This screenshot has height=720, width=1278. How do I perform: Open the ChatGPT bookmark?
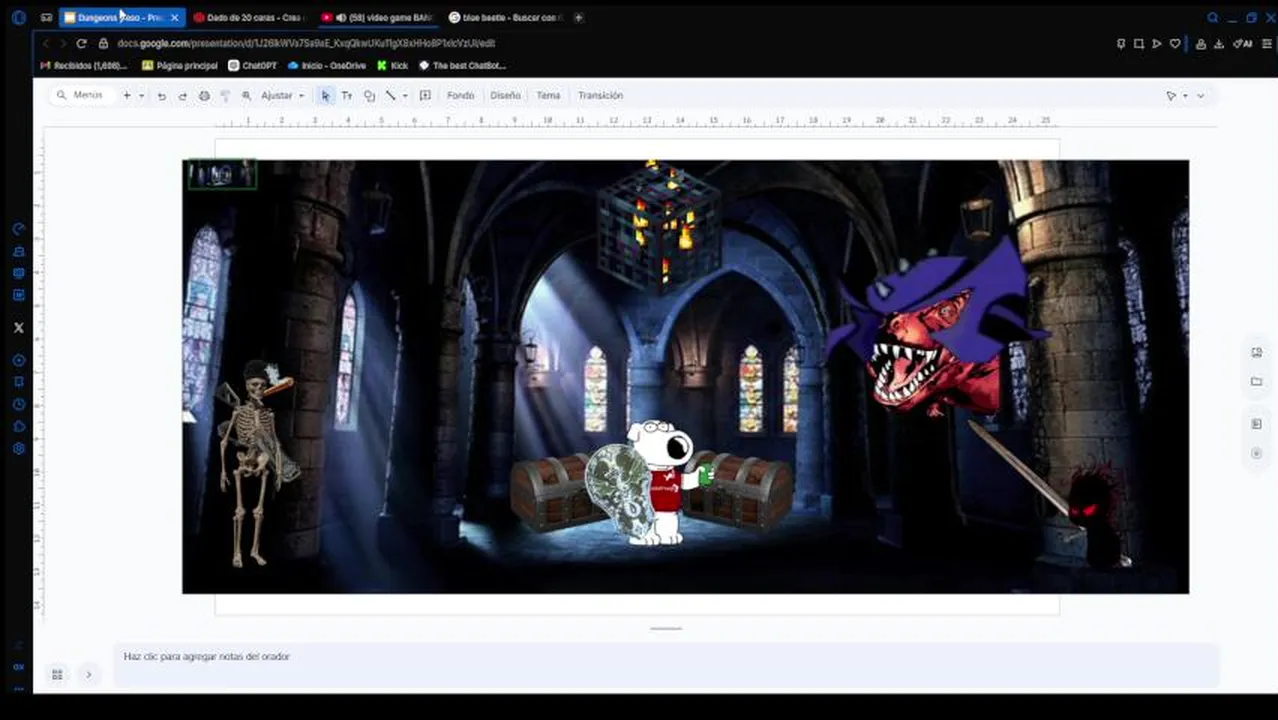click(253, 66)
